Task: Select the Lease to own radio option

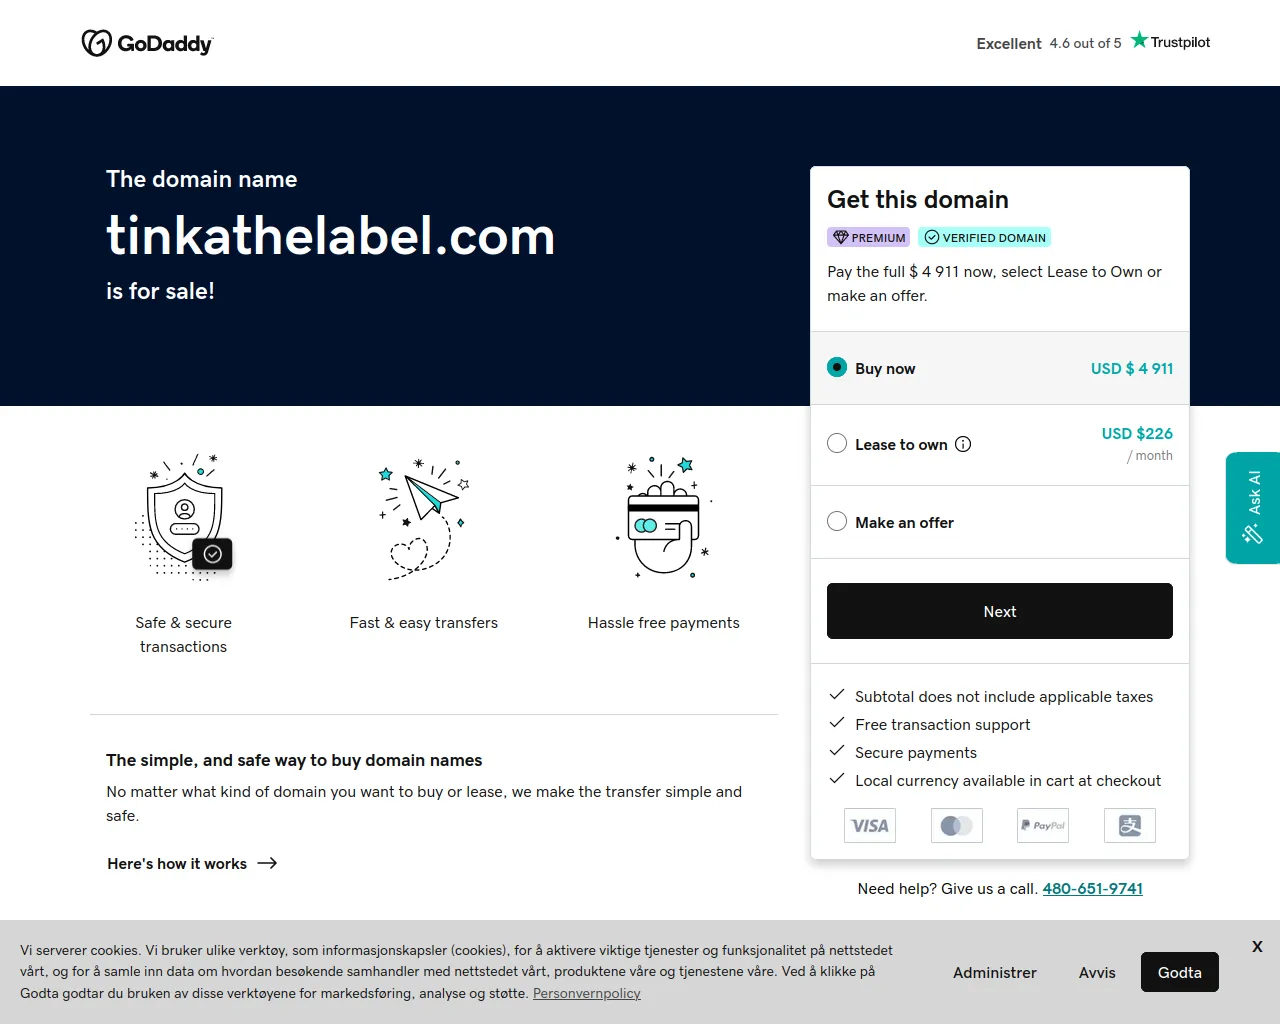Action: (837, 443)
